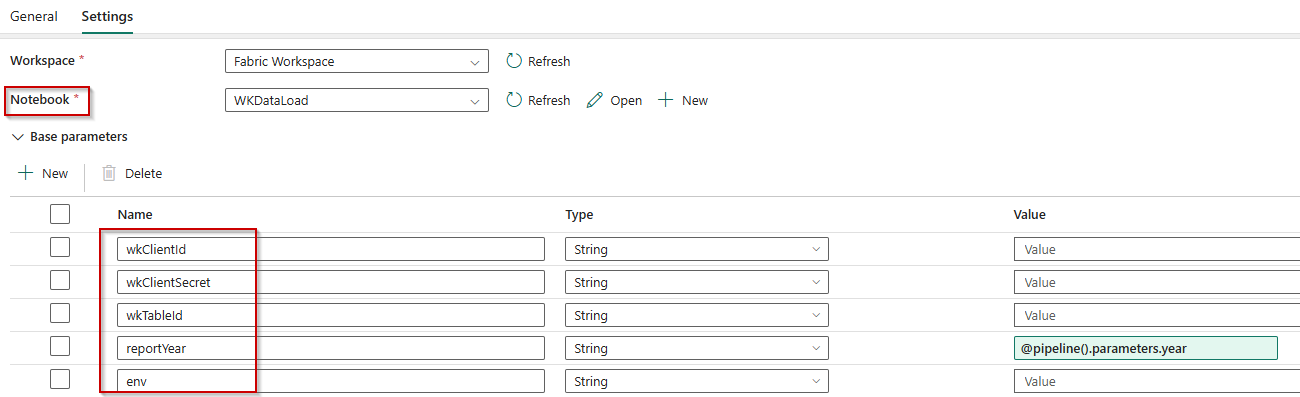Click the reportYear name field
1300x397 pixels.
(x=331, y=348)
